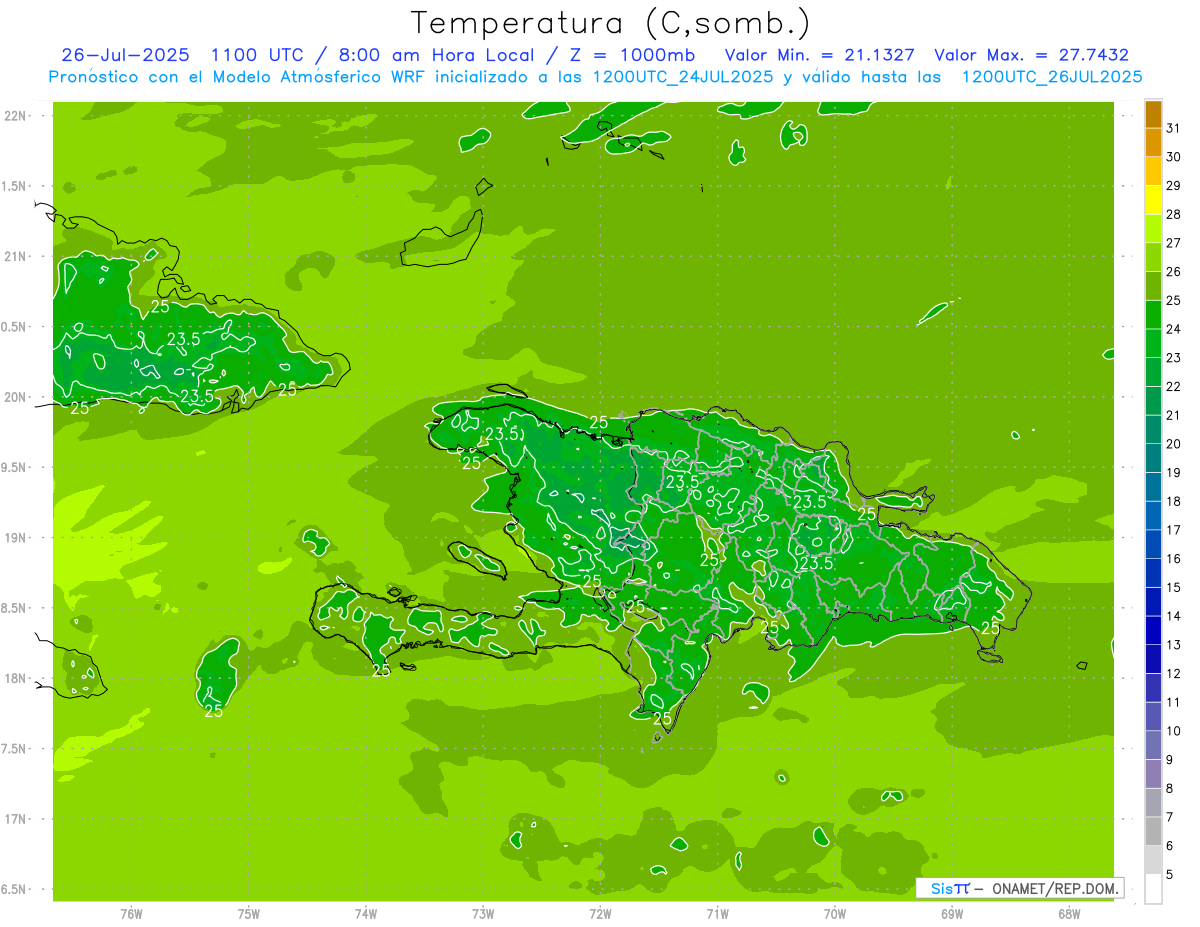This screenshot has width=1200, height=927.
Task: Click the '18N' latitude axis label
Action: 17,678
